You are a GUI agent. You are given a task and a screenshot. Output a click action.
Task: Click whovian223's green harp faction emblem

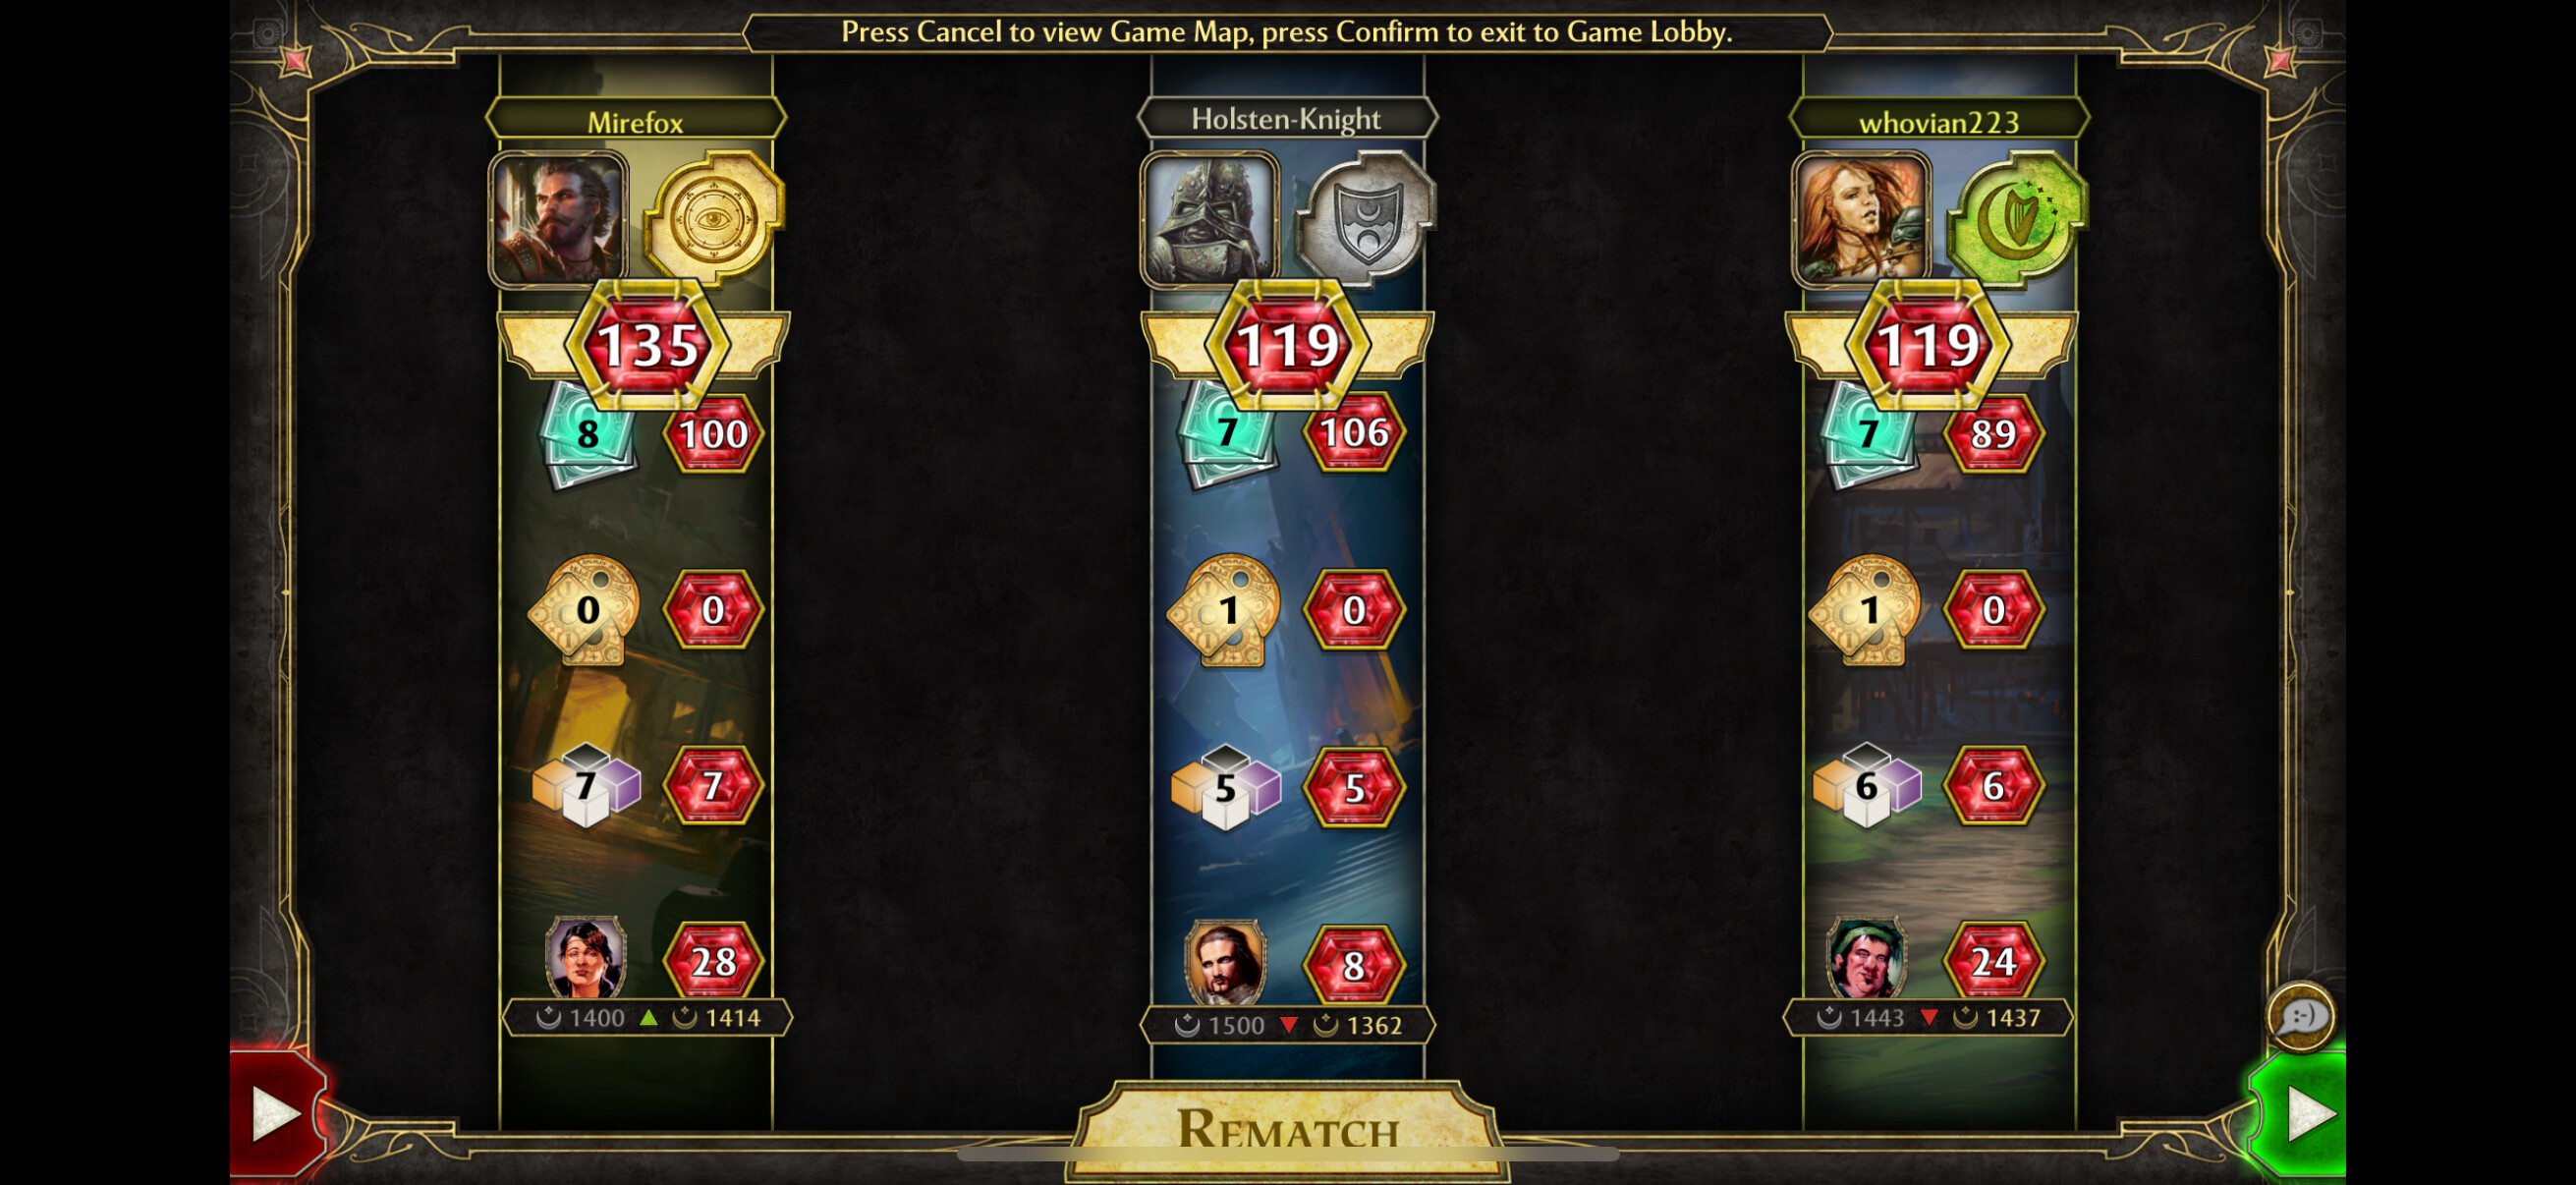click(x=2016, y=218)
